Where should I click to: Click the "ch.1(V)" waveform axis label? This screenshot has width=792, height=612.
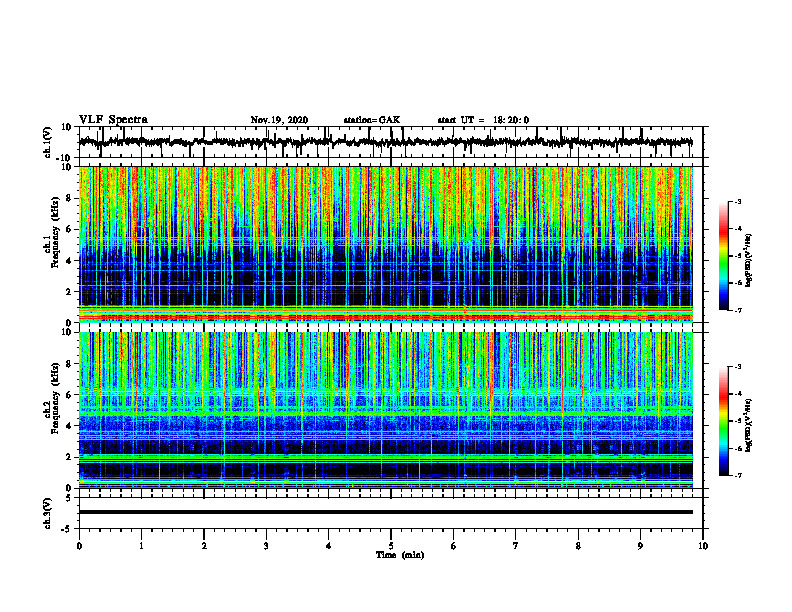click(47, 142)
